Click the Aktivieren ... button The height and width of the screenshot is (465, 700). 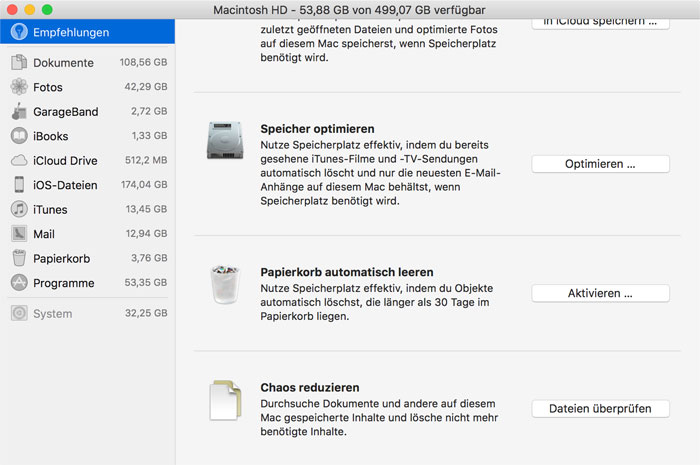pos(600,293)
